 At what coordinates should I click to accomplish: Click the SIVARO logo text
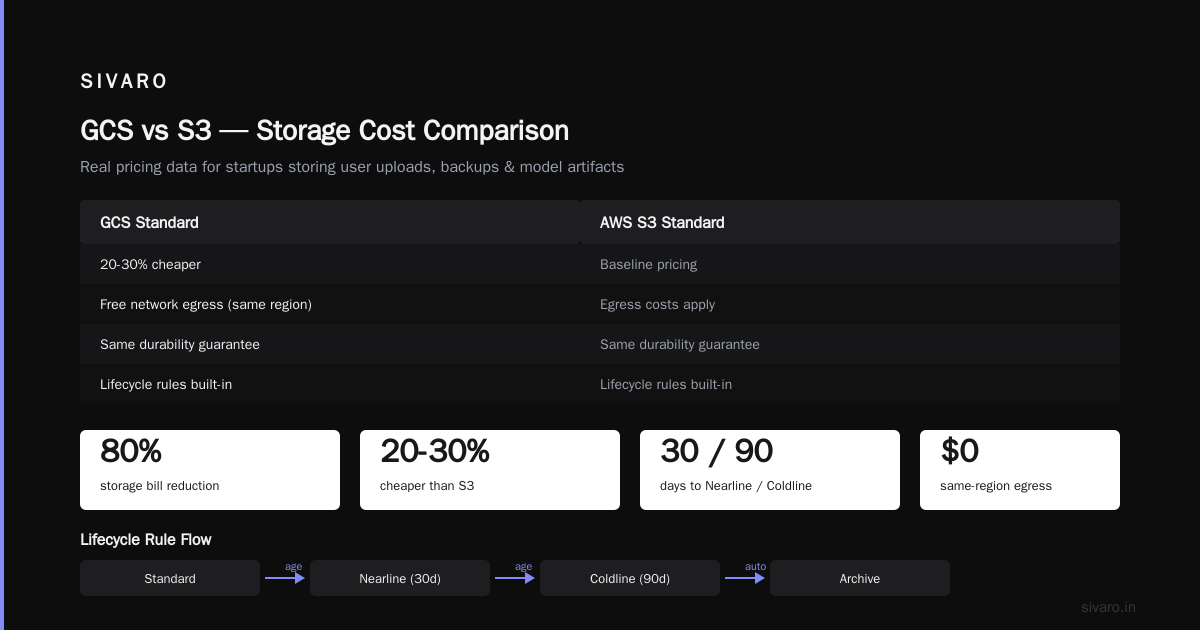pos(124,81)
